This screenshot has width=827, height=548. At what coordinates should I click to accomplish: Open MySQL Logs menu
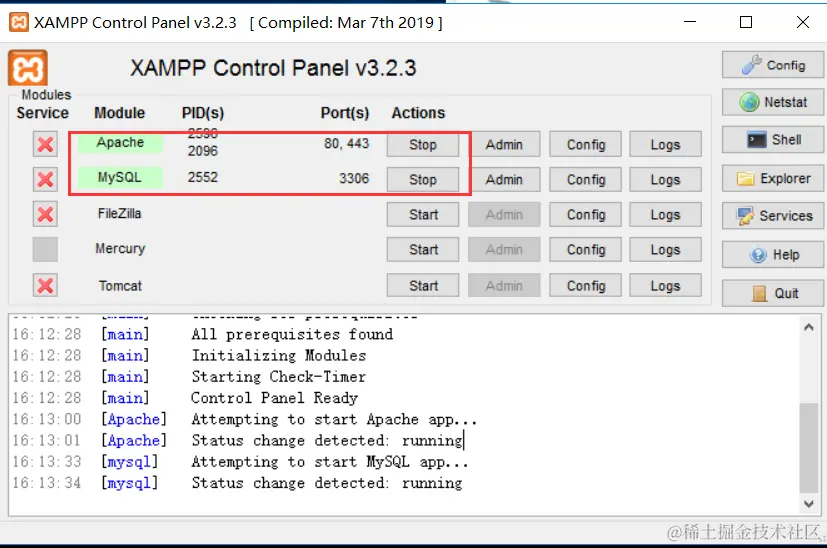666,180
